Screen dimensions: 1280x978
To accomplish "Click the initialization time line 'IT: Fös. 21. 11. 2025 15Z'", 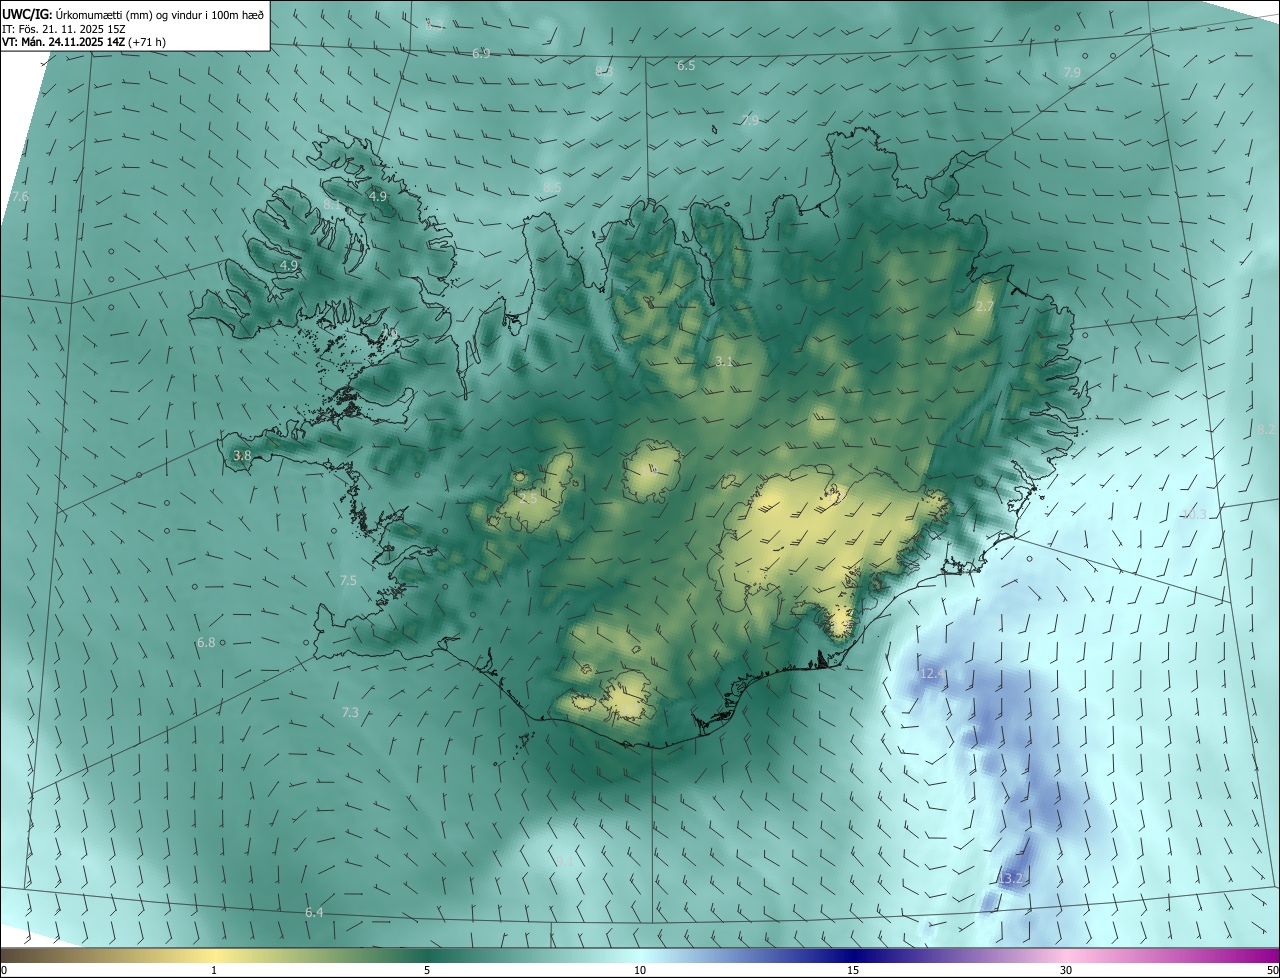I will pyautogui.click(x=63, y=28).
